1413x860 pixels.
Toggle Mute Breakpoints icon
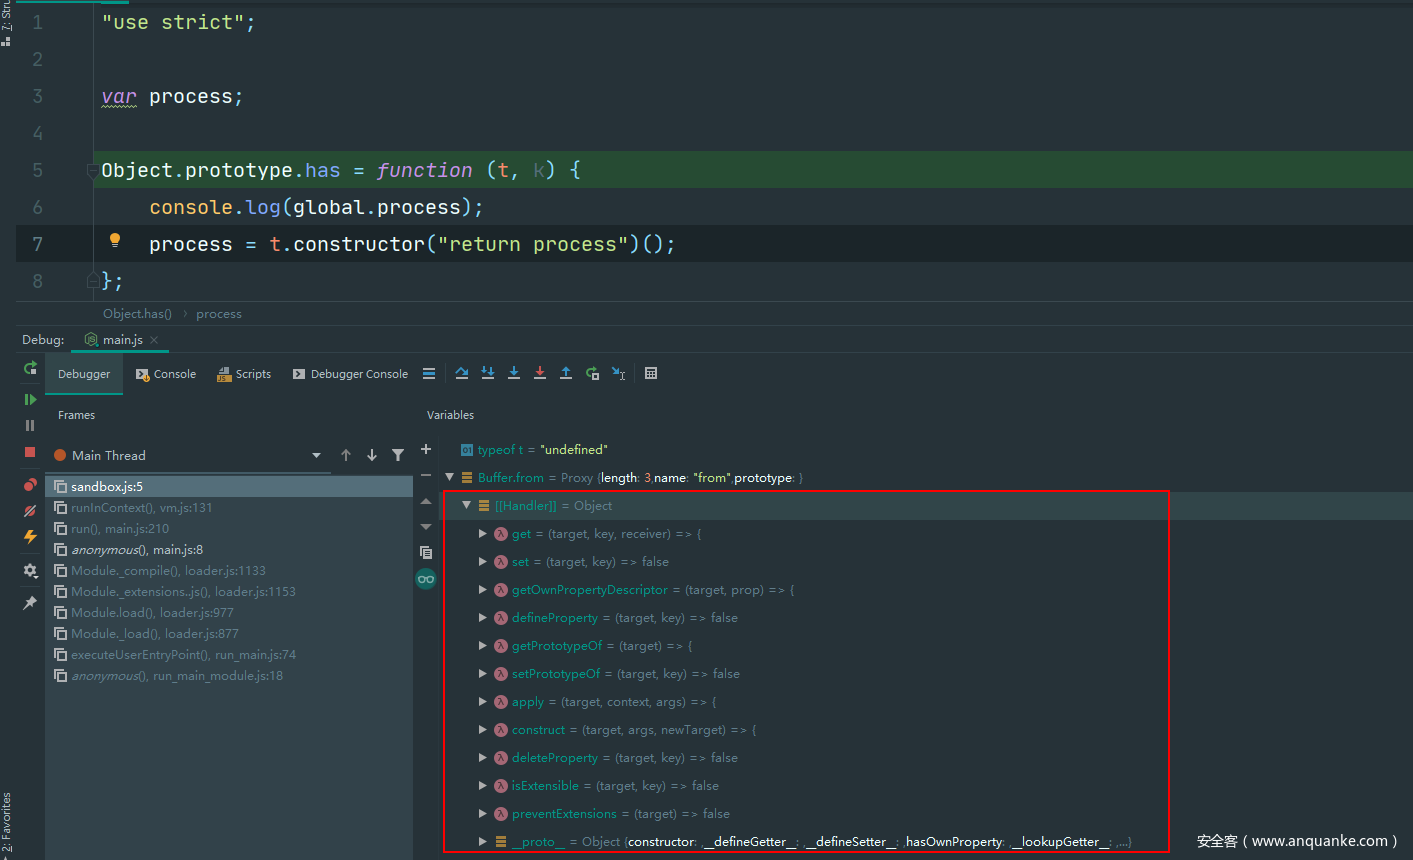click(30, 511)
